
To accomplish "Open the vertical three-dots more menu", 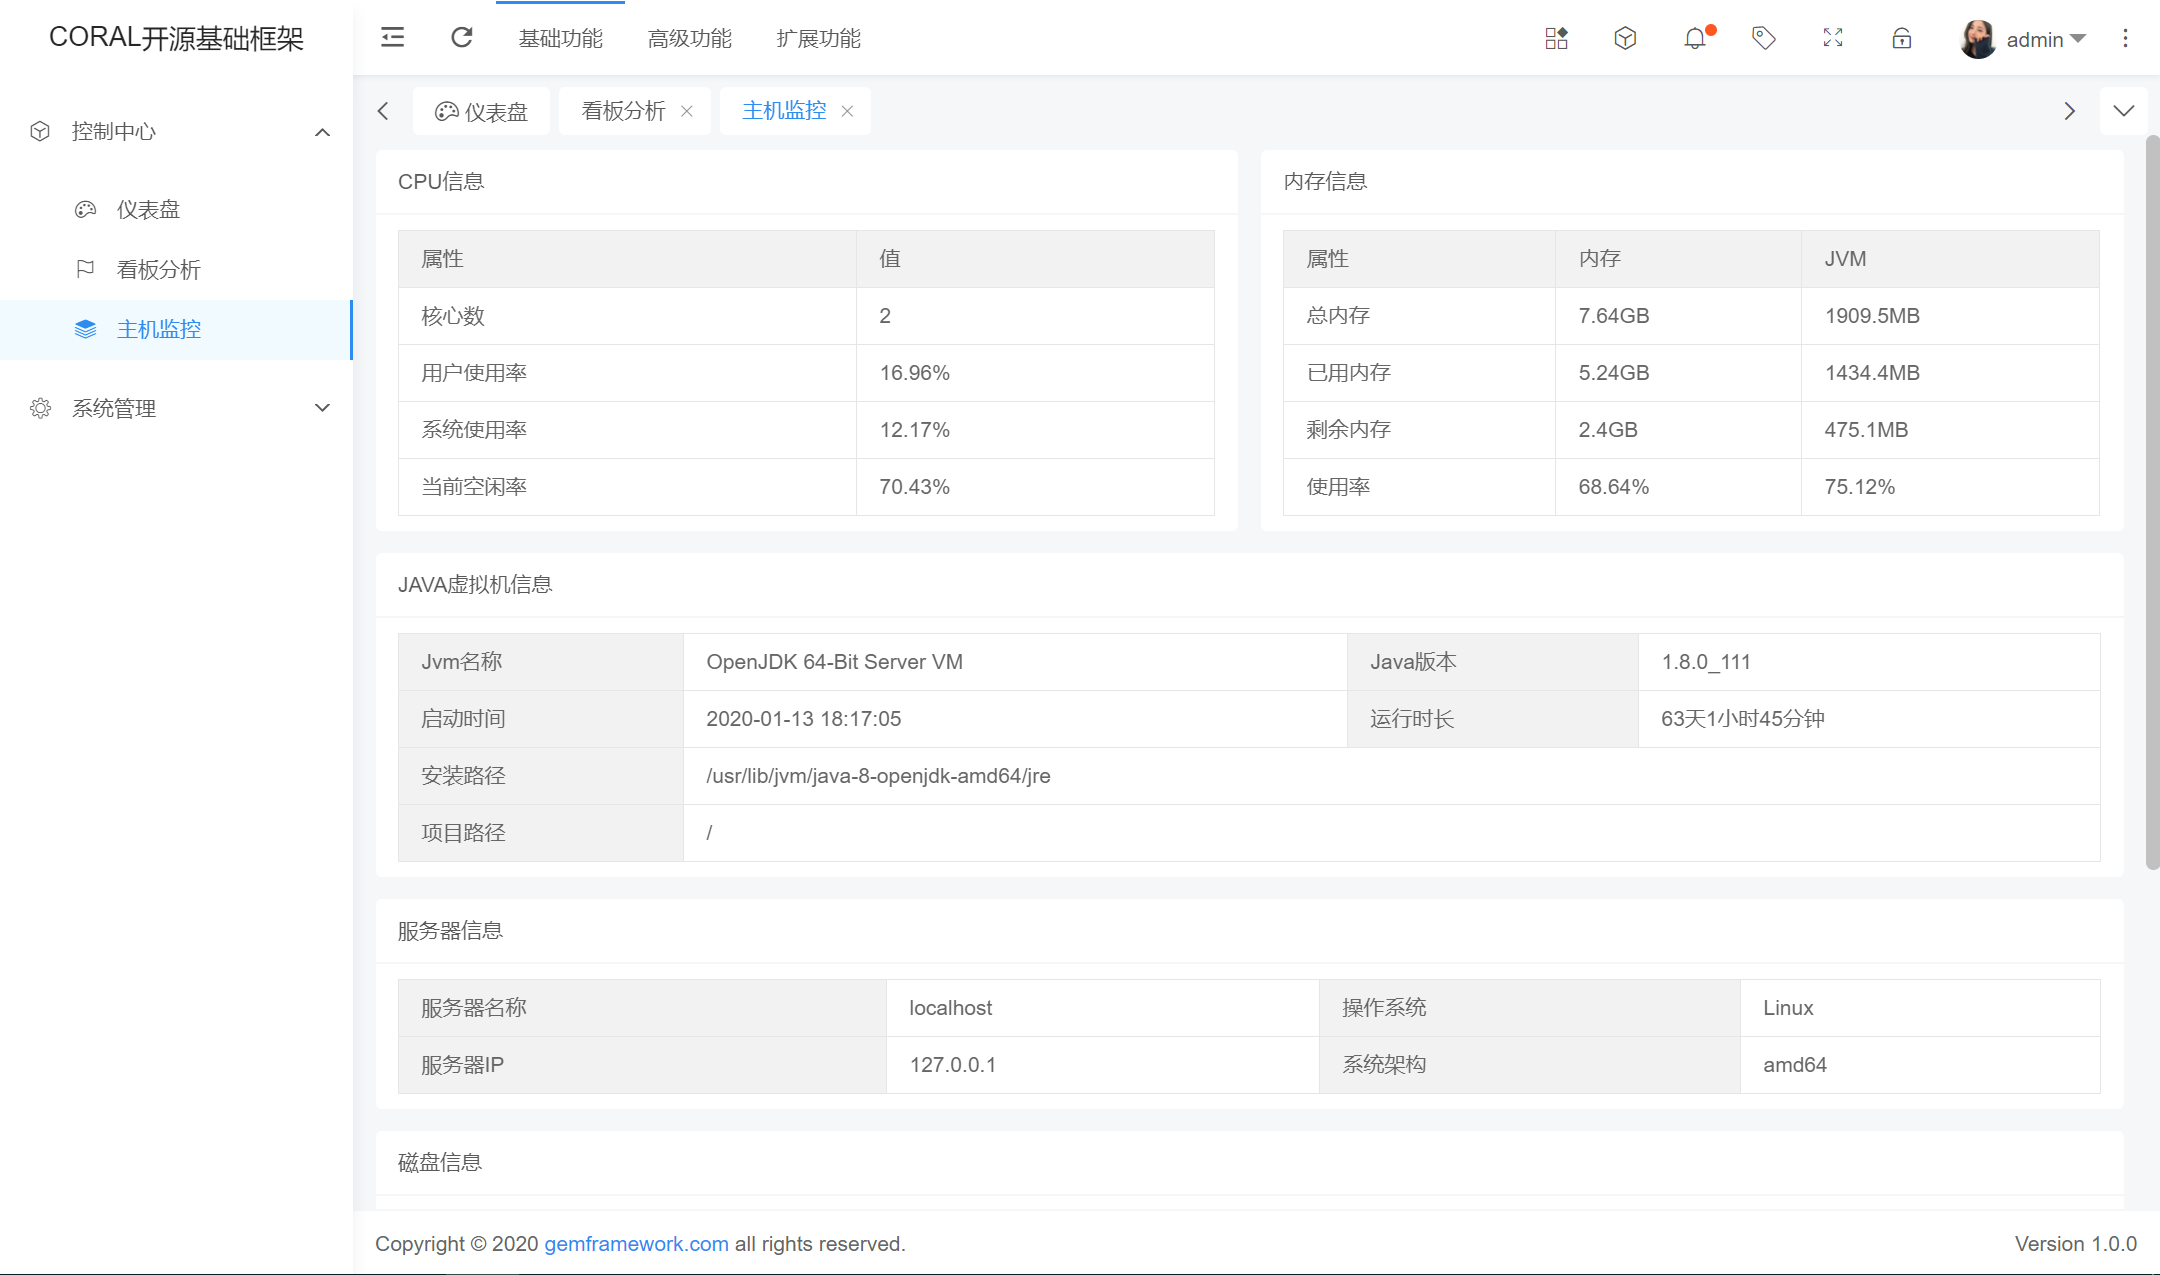I will (x=2126, y=38).
